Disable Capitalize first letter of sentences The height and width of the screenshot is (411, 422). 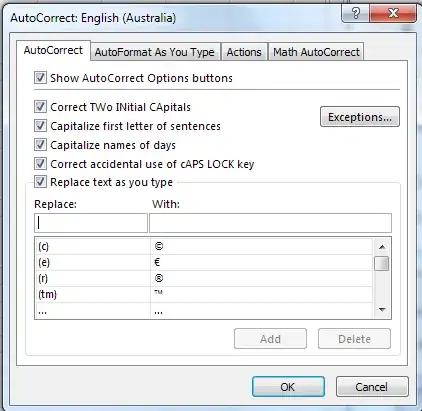click(x=40, y=126)
